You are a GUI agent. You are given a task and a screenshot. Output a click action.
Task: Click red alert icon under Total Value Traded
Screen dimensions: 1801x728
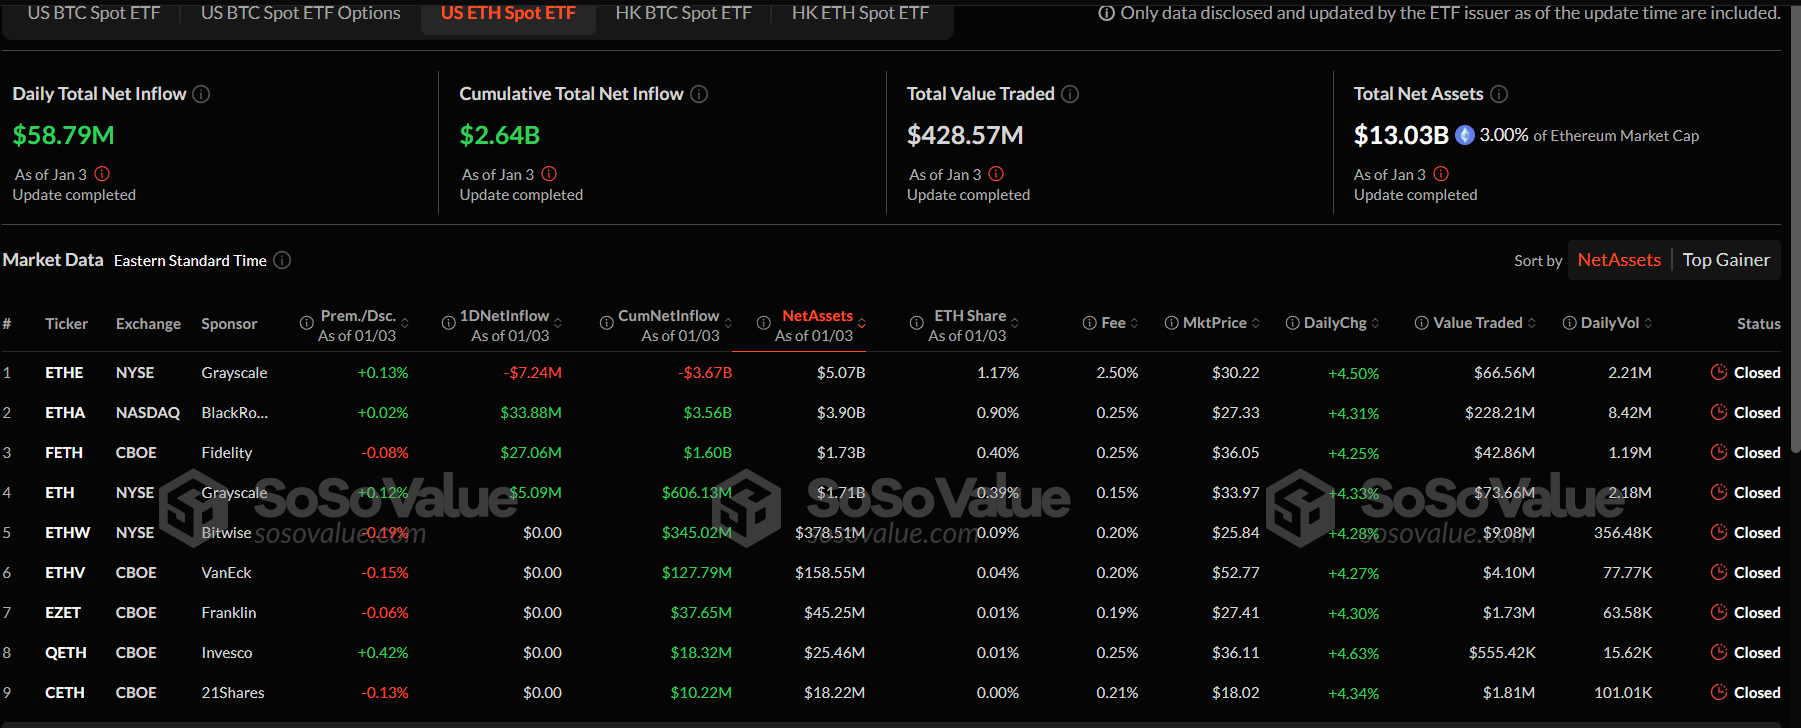click(996, 174)
